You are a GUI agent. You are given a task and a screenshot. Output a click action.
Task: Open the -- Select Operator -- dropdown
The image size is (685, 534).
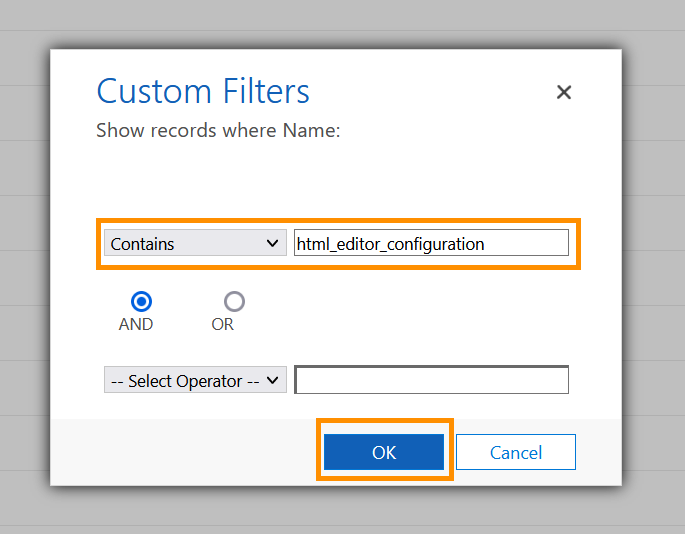pyautogui.click(x=195, y=380)
